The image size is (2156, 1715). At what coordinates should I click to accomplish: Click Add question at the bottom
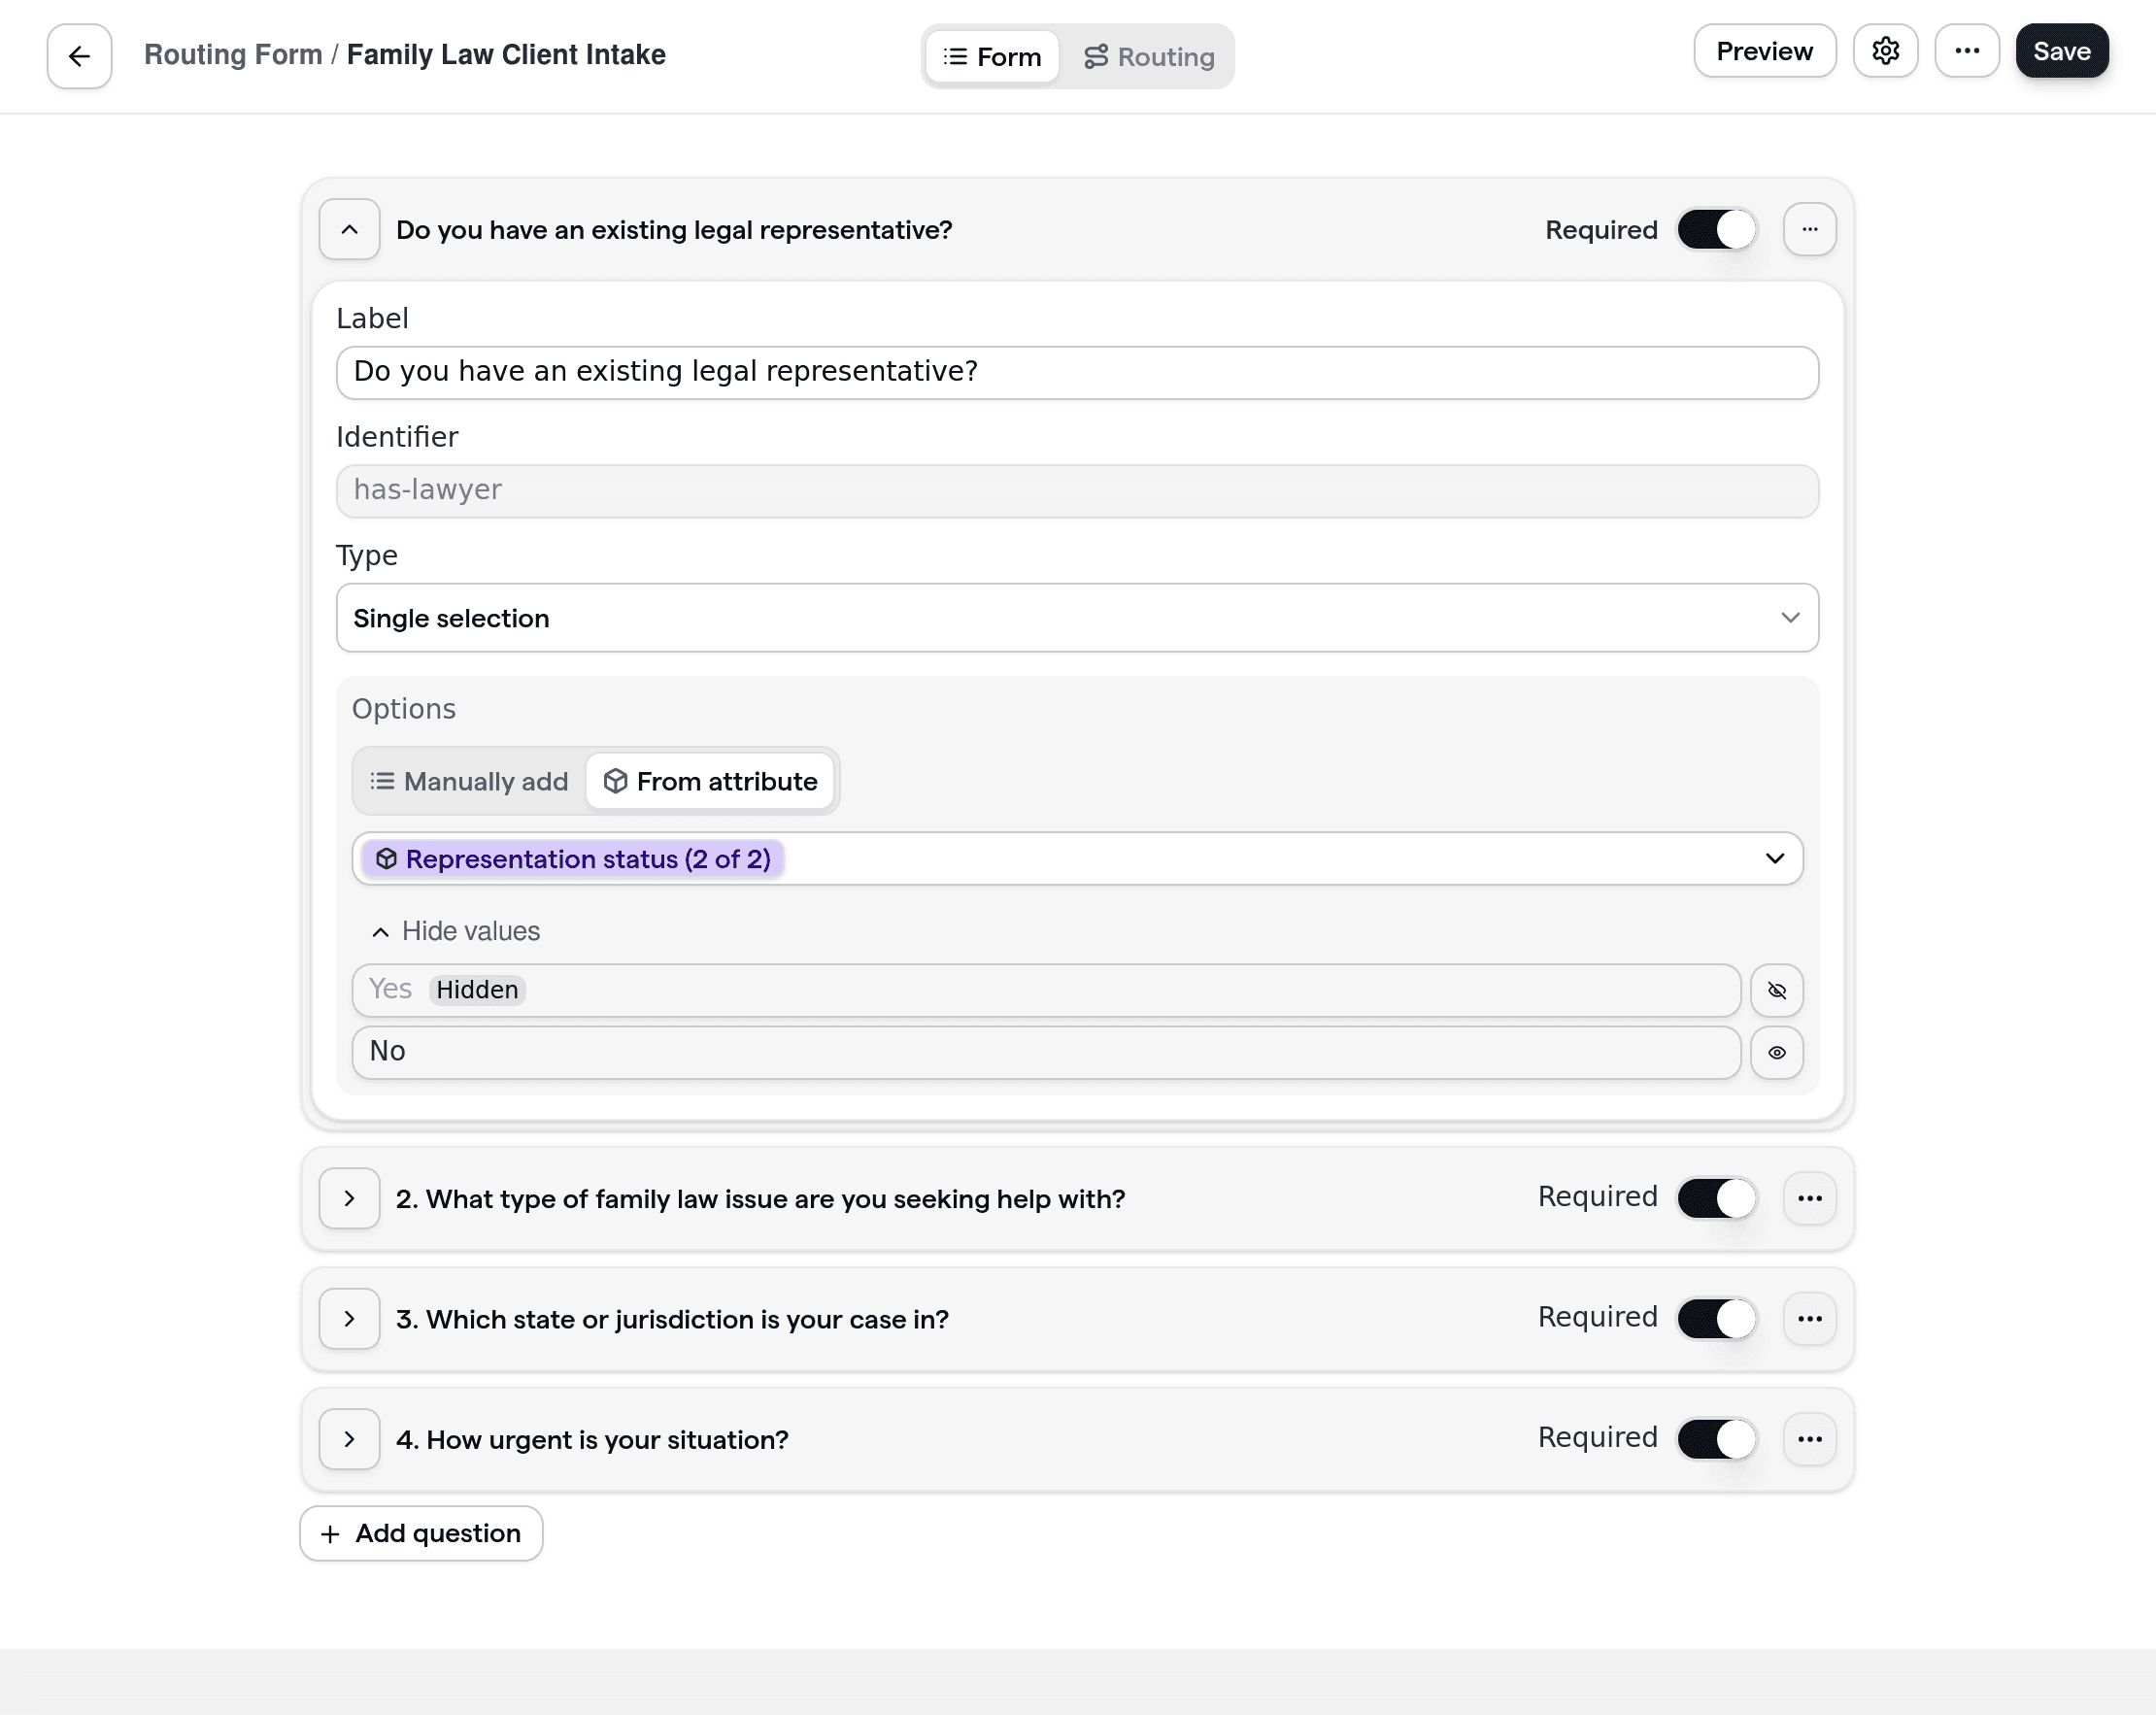[420, 1533]
